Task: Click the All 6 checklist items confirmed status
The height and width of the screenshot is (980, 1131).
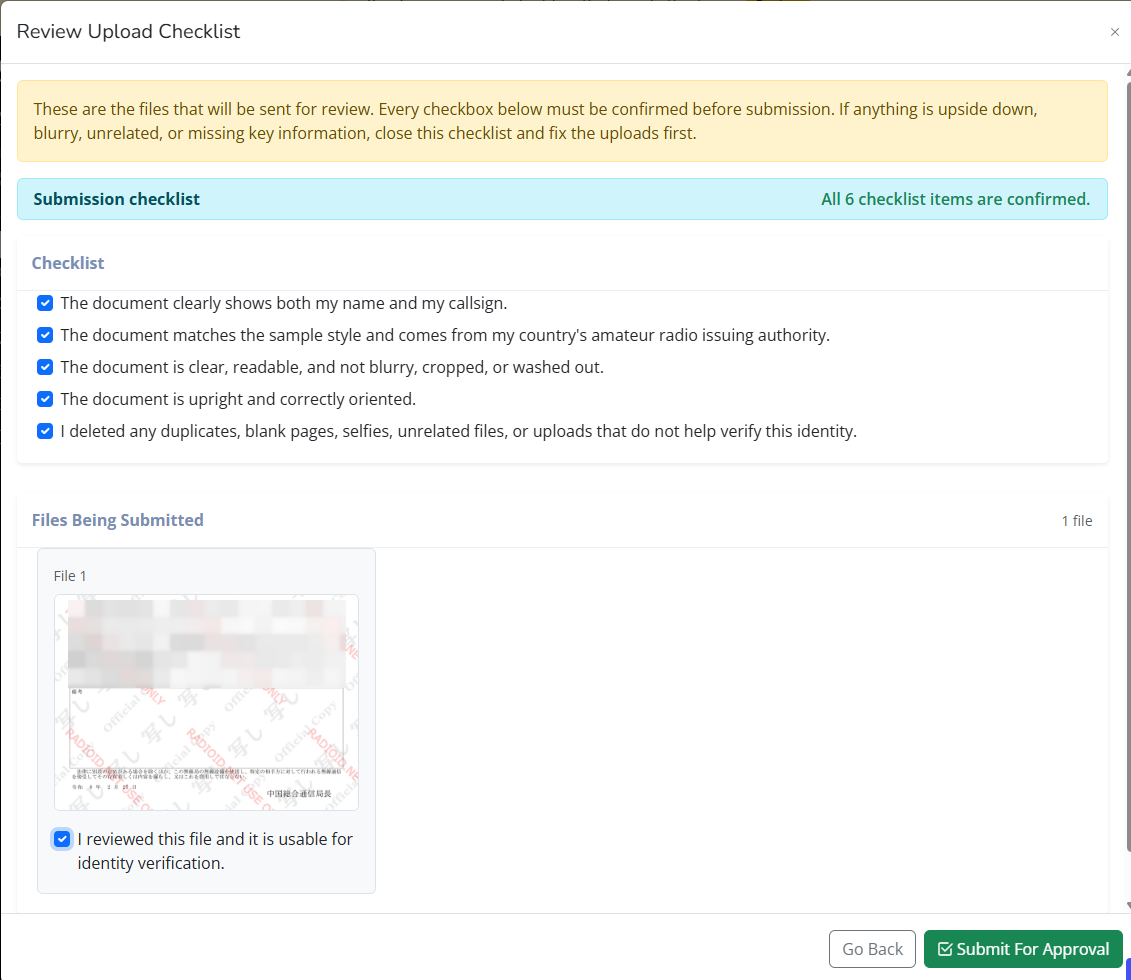Action: [x=954, y=199]
